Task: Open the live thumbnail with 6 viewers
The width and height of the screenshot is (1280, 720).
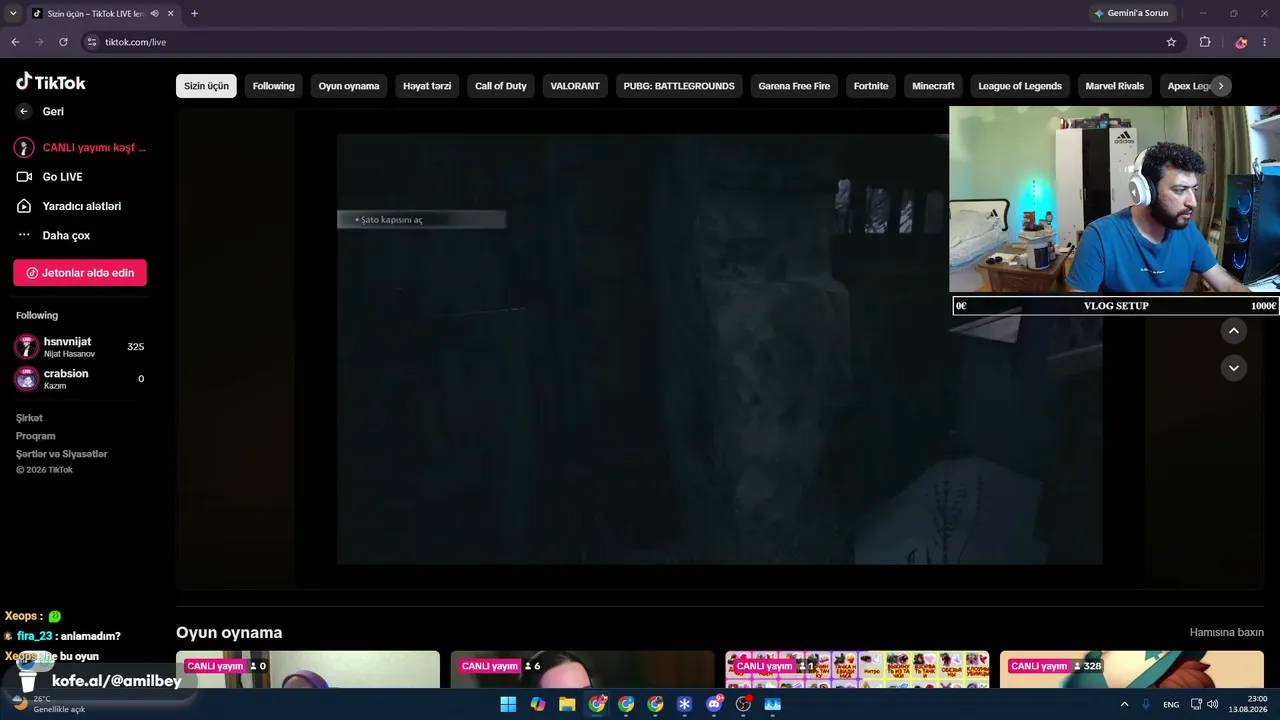Action: (x=582, y=670)
